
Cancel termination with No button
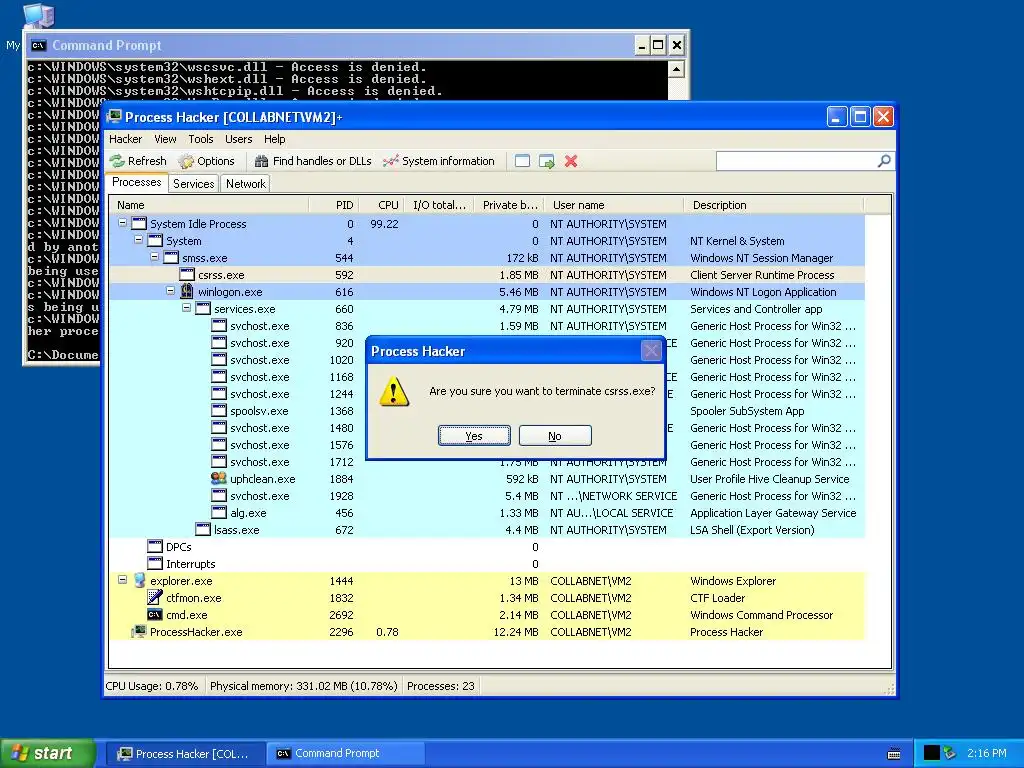(555, 436)
